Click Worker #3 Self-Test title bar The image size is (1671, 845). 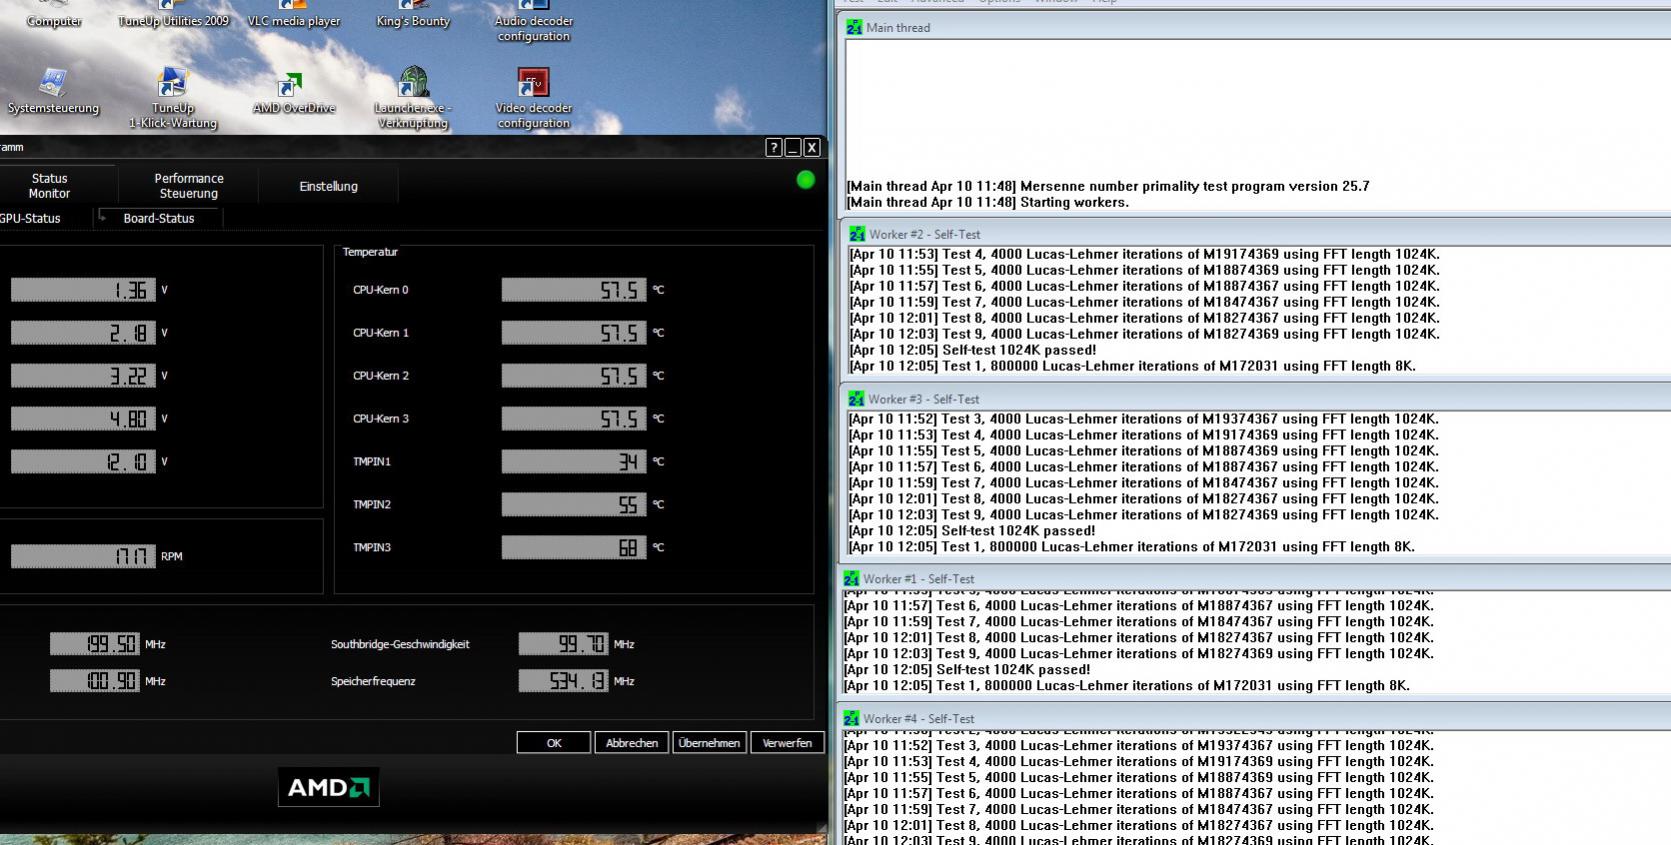pyautogui.click(x=1257, y=399)
